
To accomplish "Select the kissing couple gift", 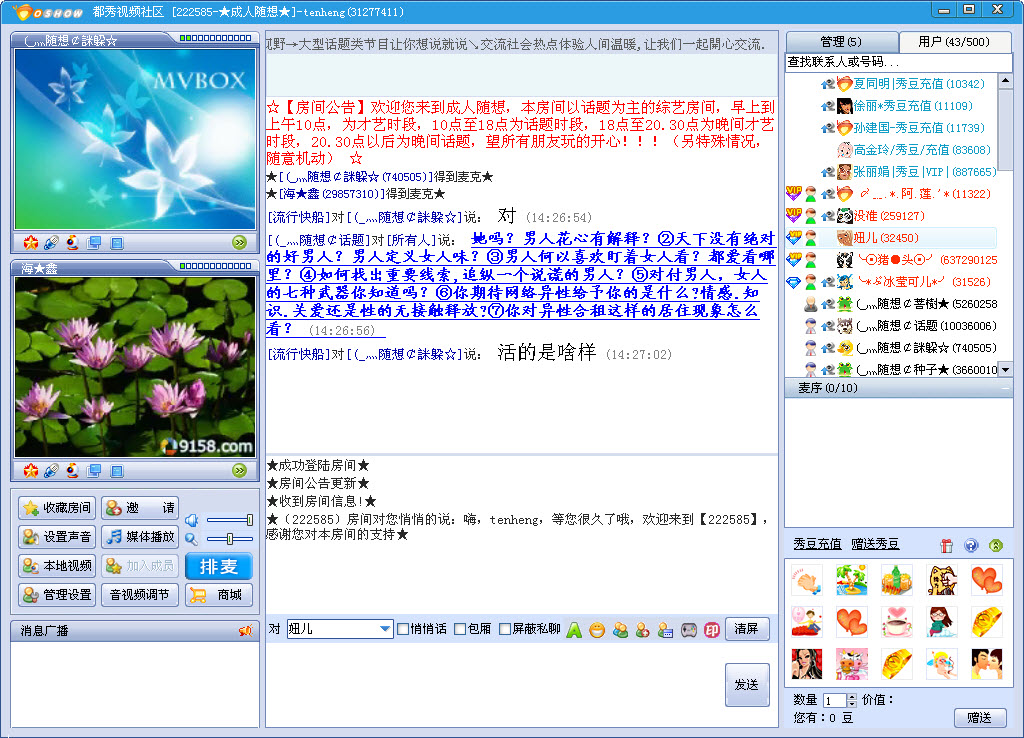I will click(x=987, y=664).
